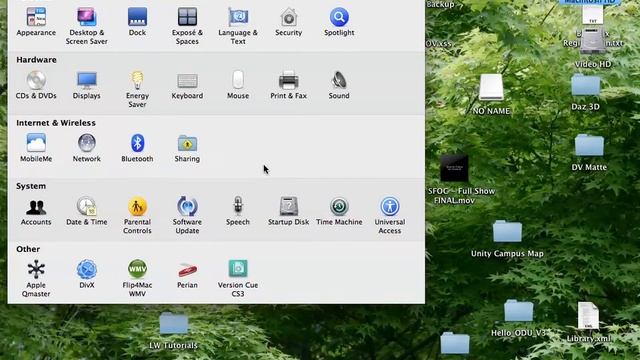
Task: Select the DV Matte desktop folder
Action: 589,145
